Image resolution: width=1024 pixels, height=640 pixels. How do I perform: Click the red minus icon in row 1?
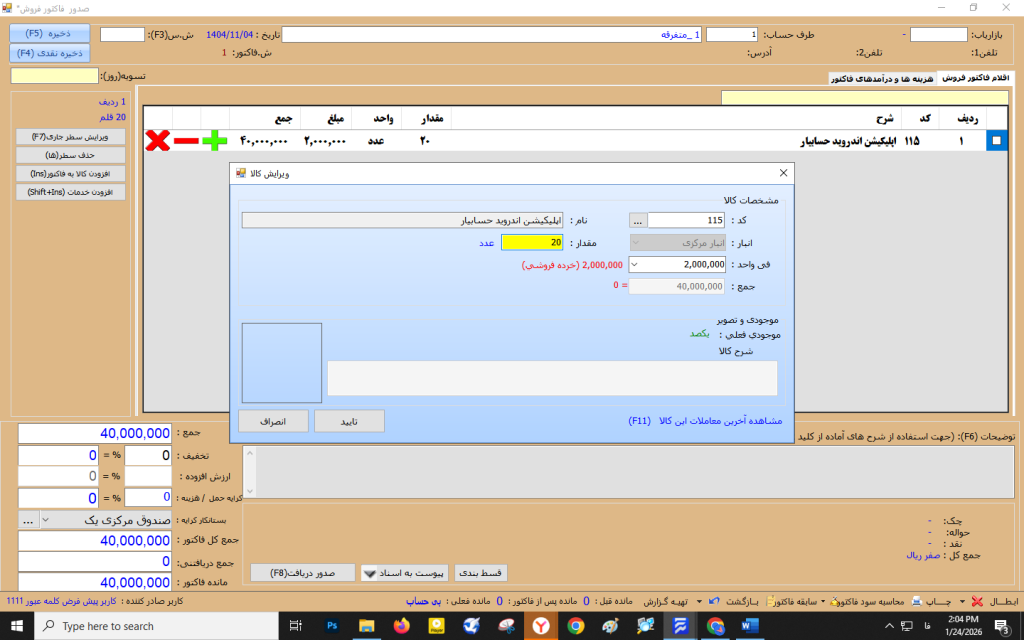186,141
